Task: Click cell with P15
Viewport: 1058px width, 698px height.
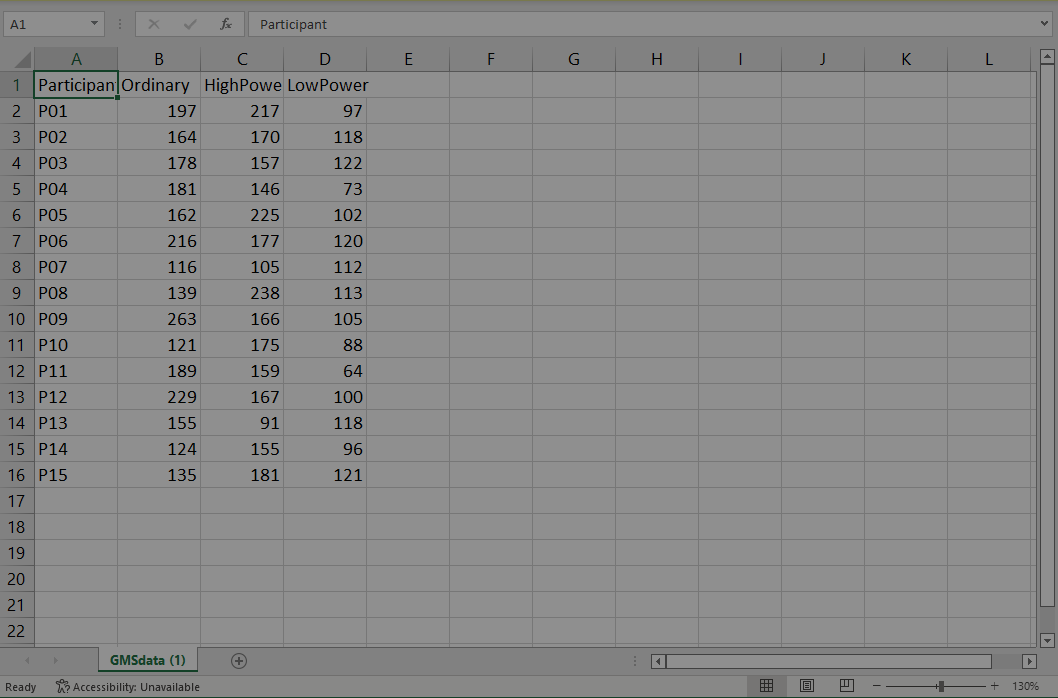Action: click(x=76, y=475)
